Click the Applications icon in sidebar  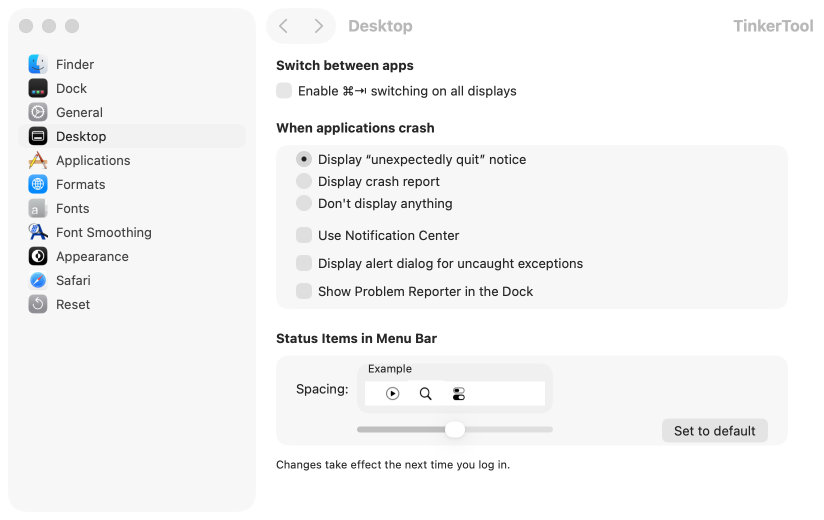(x=38, y=160)
